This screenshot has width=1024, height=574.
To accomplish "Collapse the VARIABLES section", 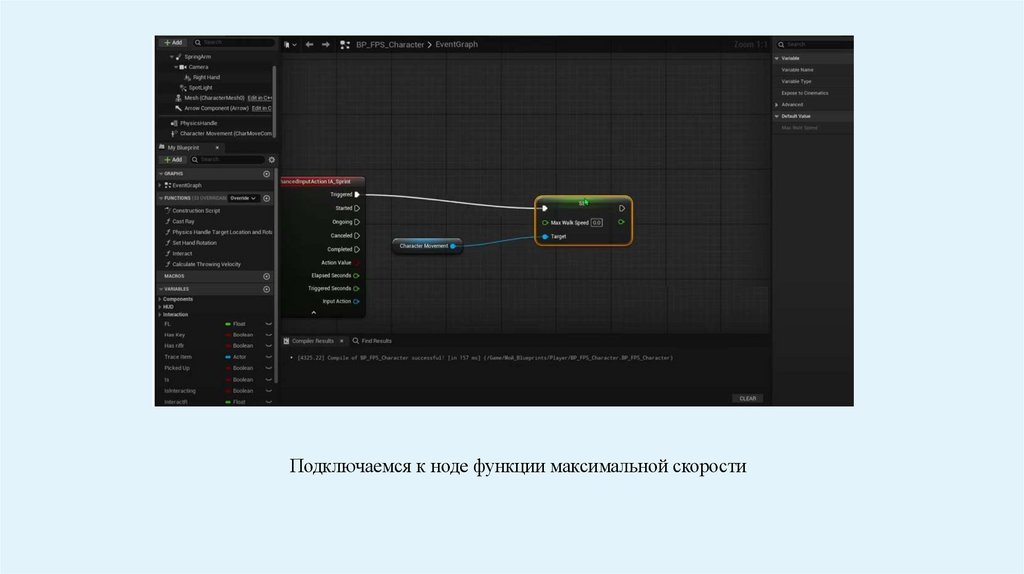I will [x=161, y=289].
